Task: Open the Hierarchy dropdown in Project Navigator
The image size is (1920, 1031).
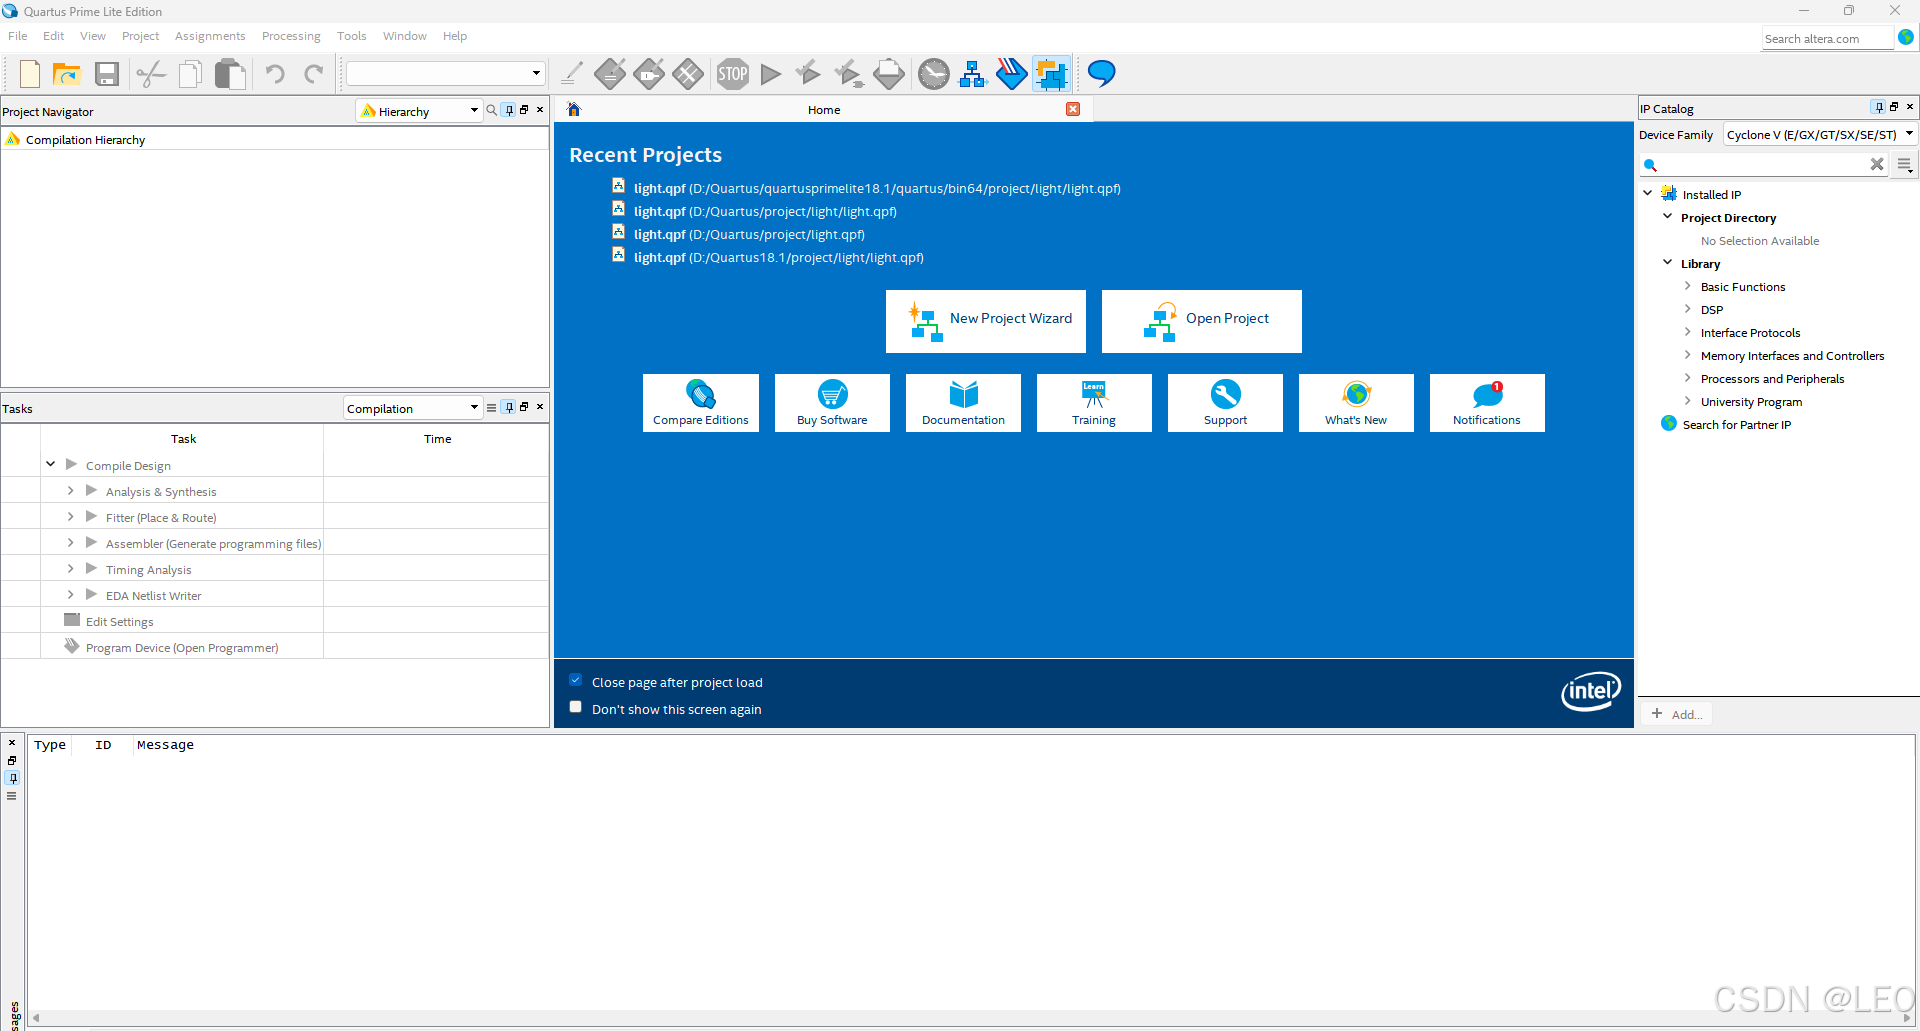Action: 420,111
